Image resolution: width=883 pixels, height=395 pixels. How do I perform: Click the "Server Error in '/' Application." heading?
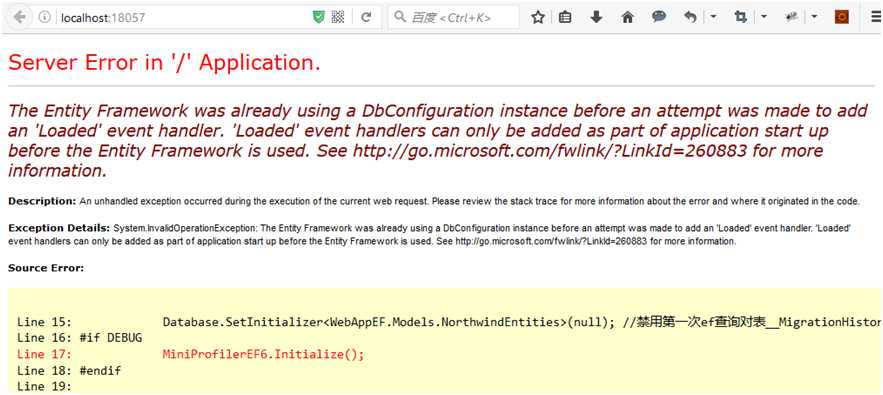(x=164, y=63)
